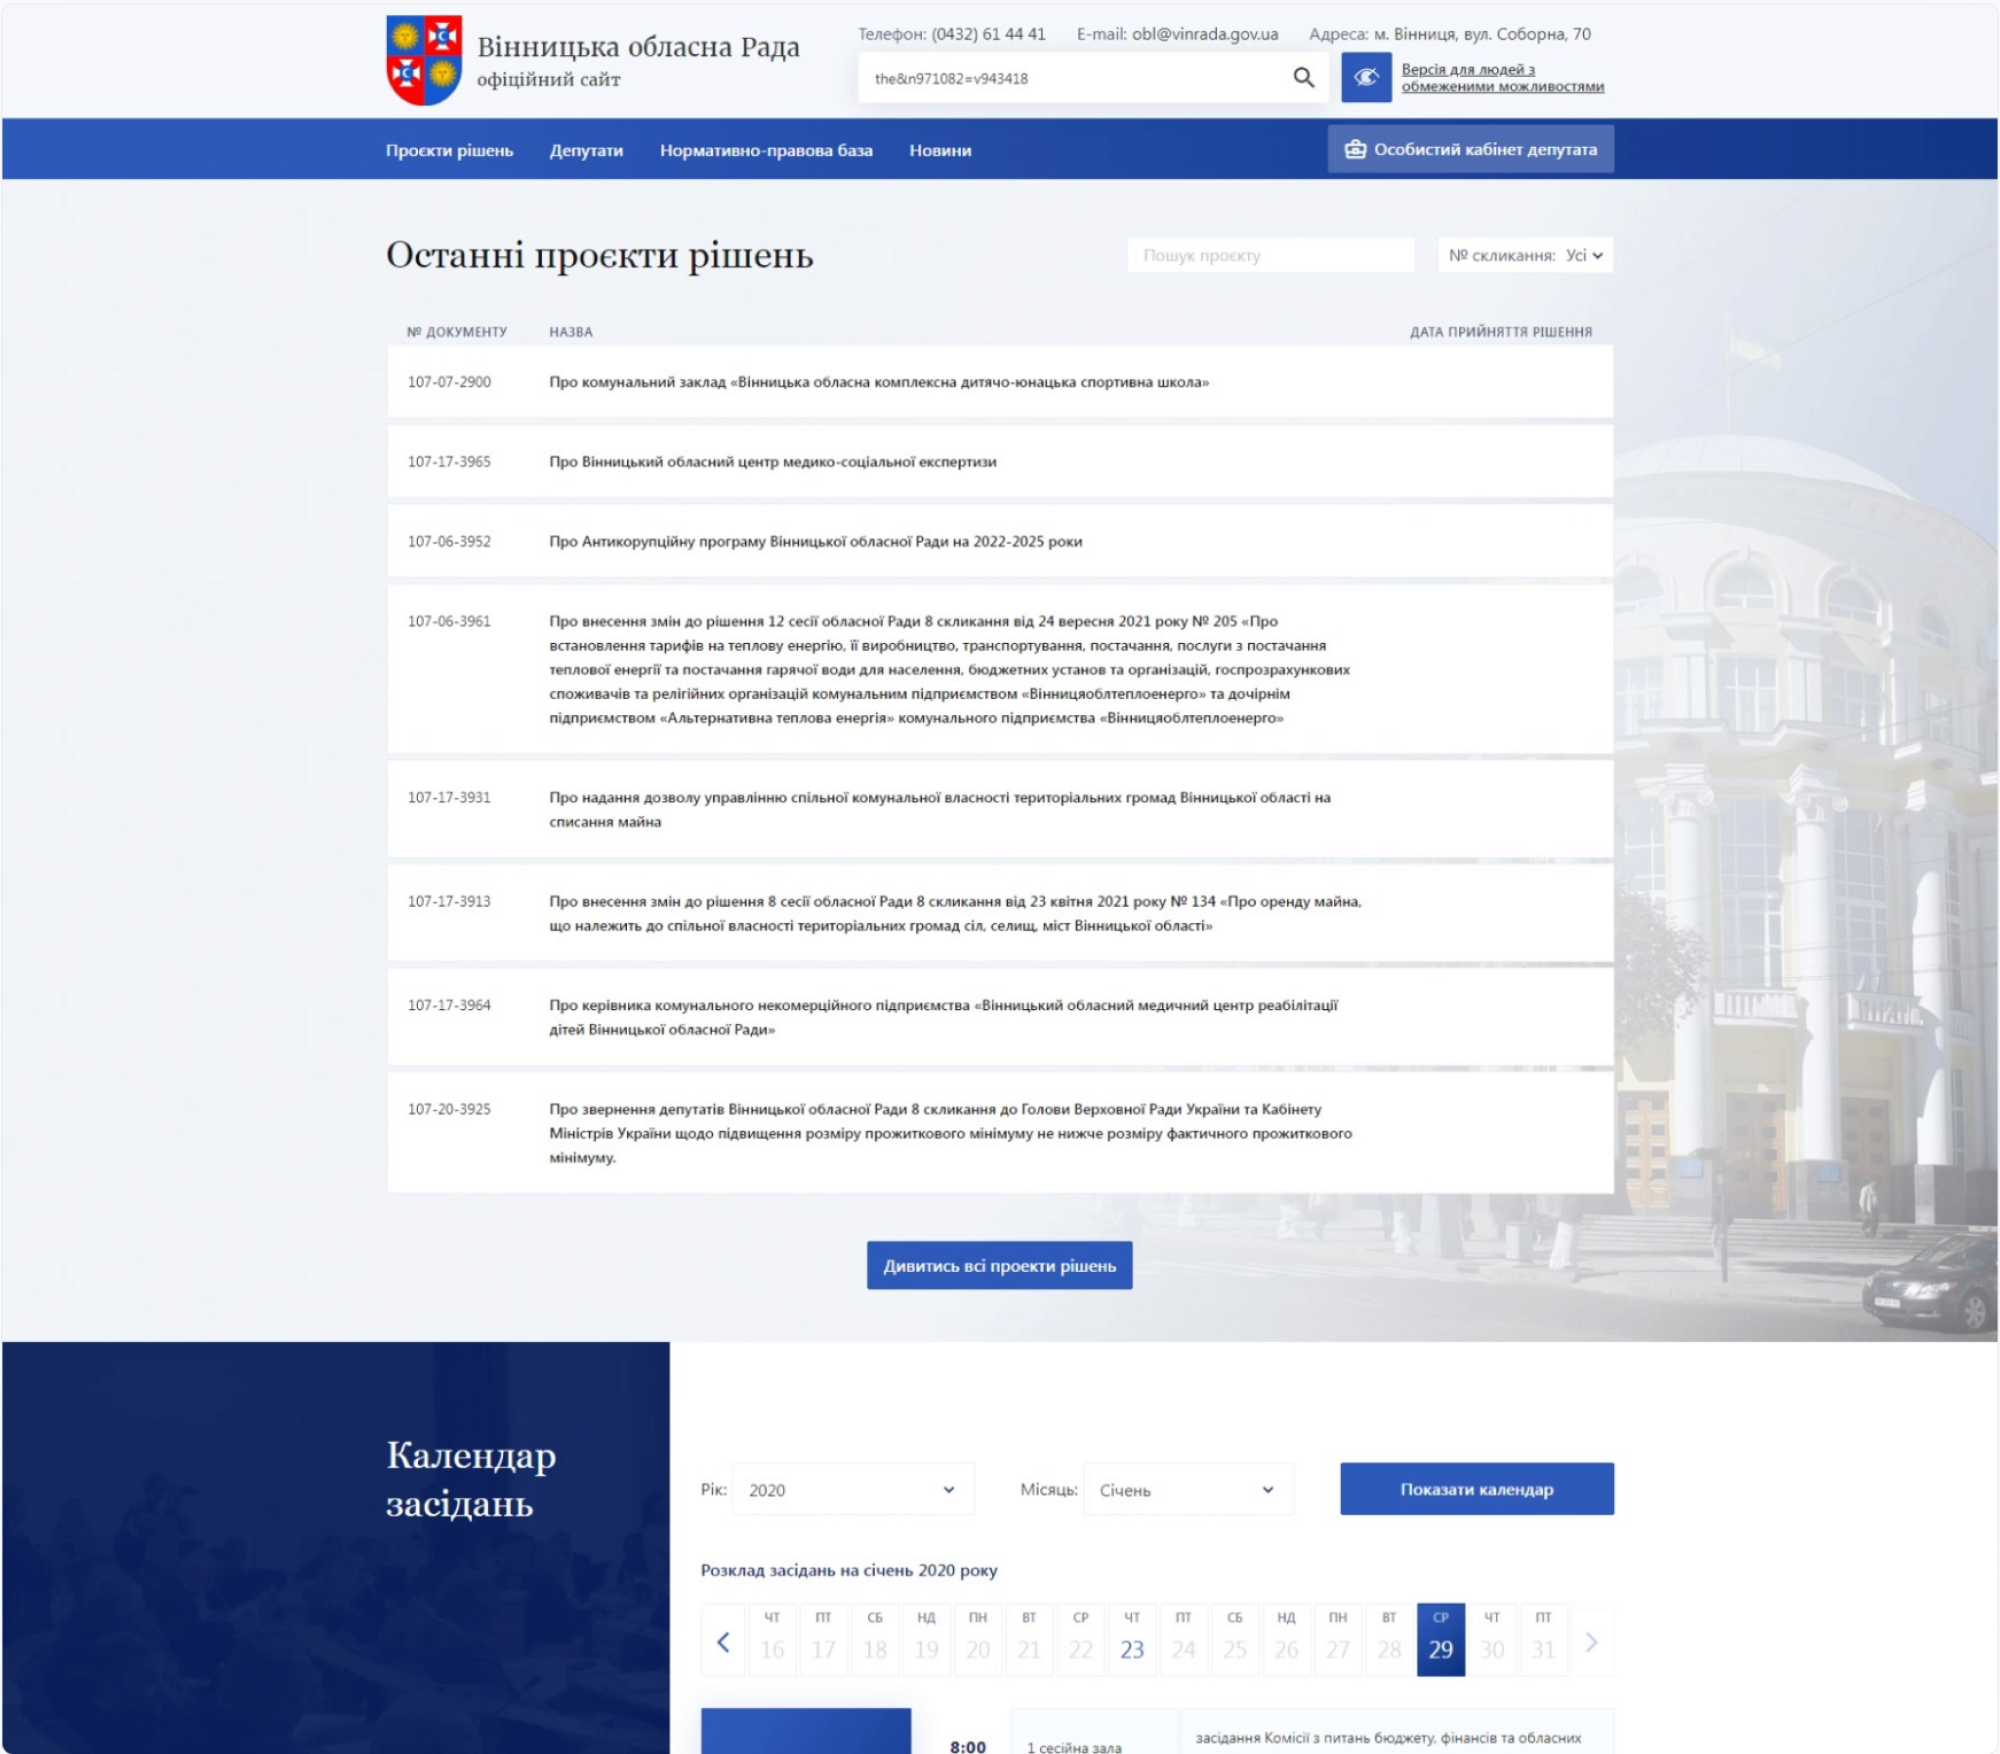Expand the Місяць Січень dropdown
This screenshot has height=1754, width=2000.
[x=1187, y=1490]
